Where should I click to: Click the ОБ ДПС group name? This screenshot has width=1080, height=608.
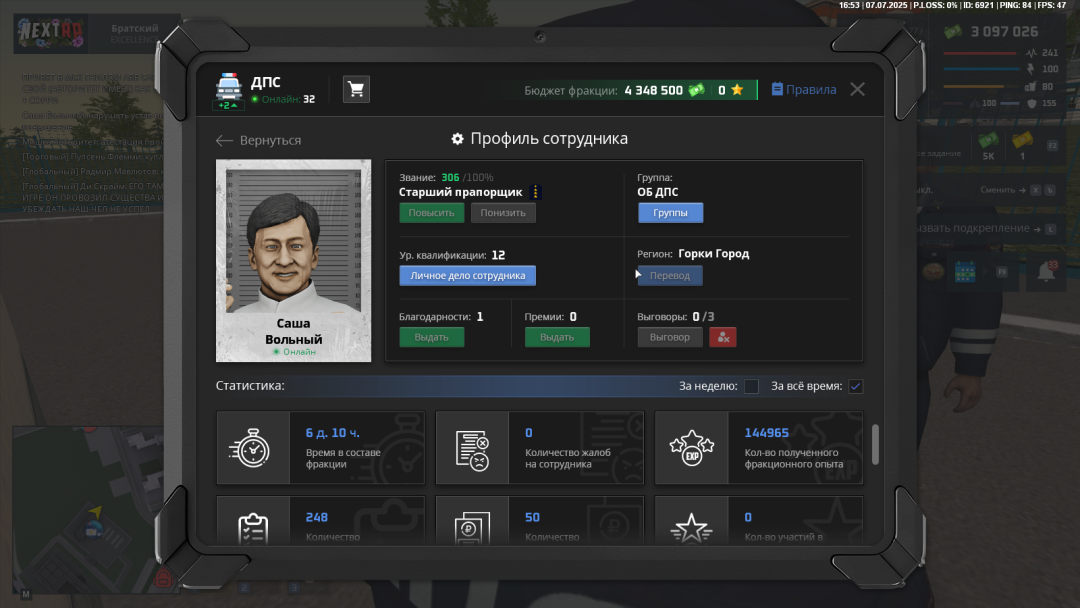[658, 192]
